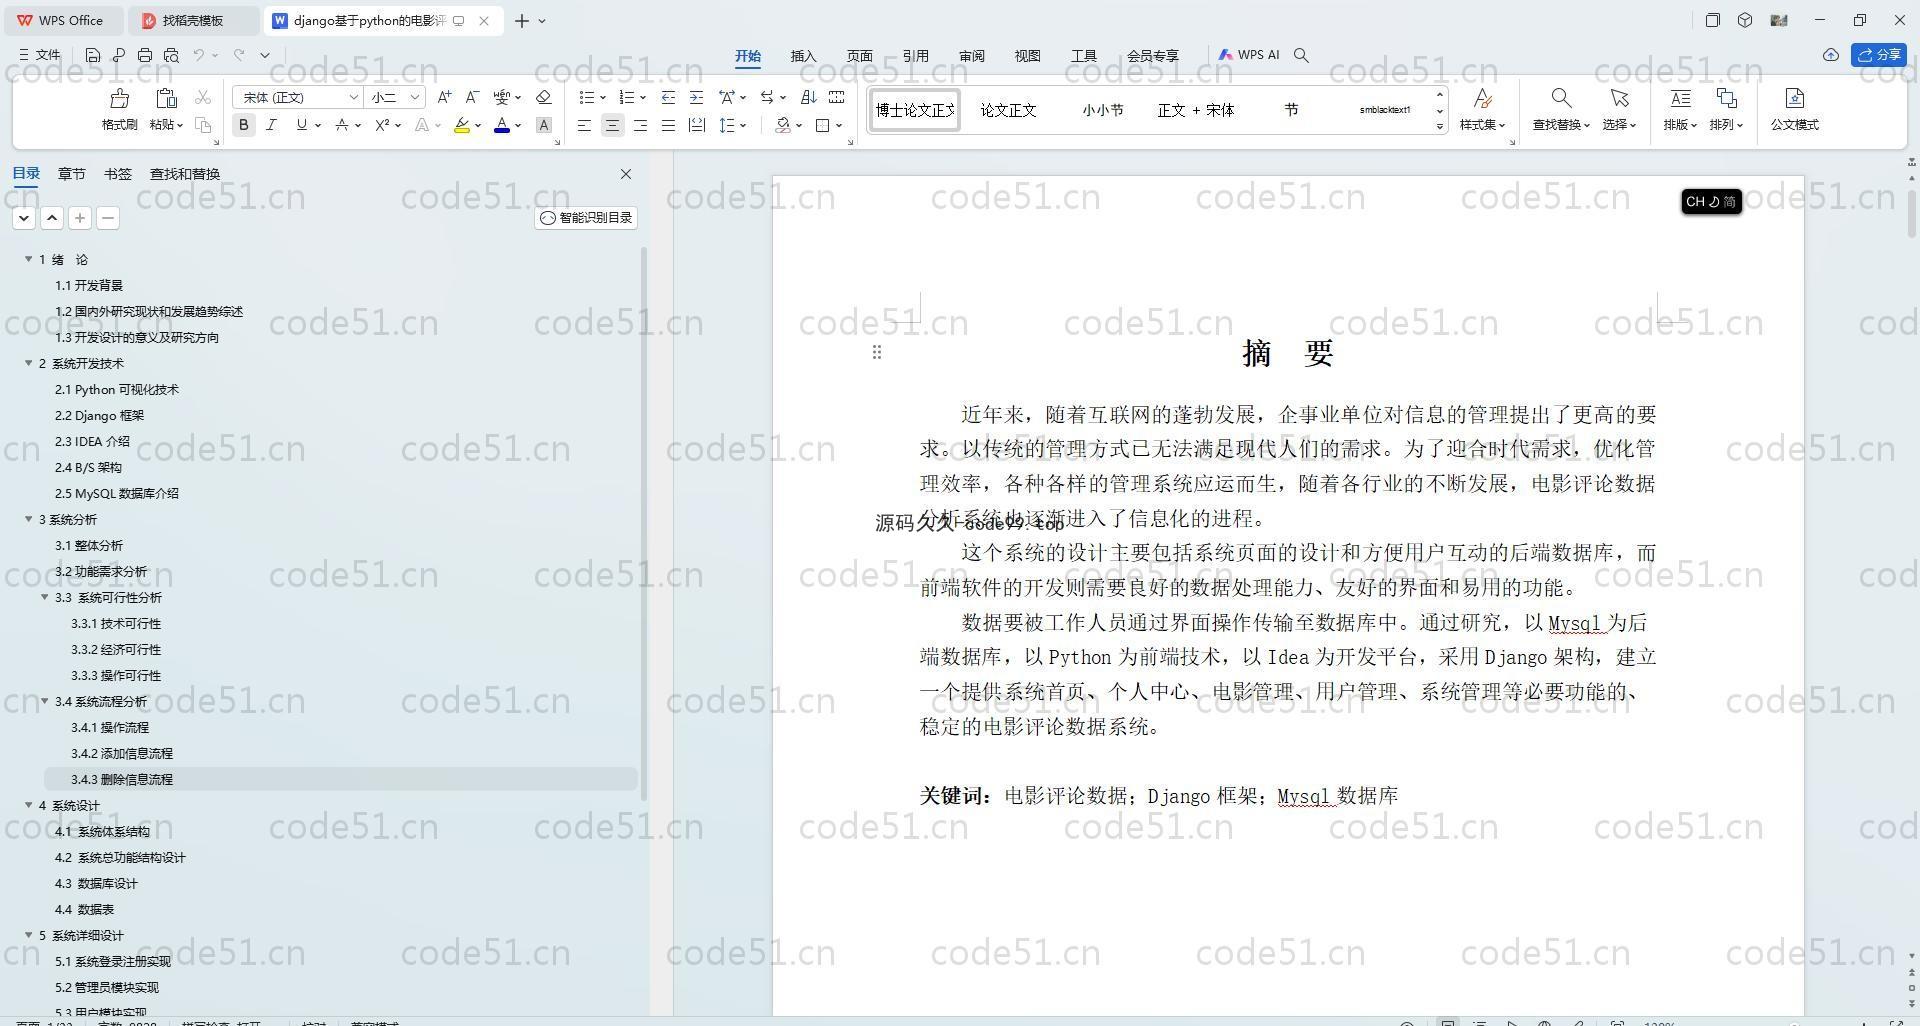Click the Sort (A-Z) icon
This screenshot has height=1026, width=1920.
(x=808, y=97)
